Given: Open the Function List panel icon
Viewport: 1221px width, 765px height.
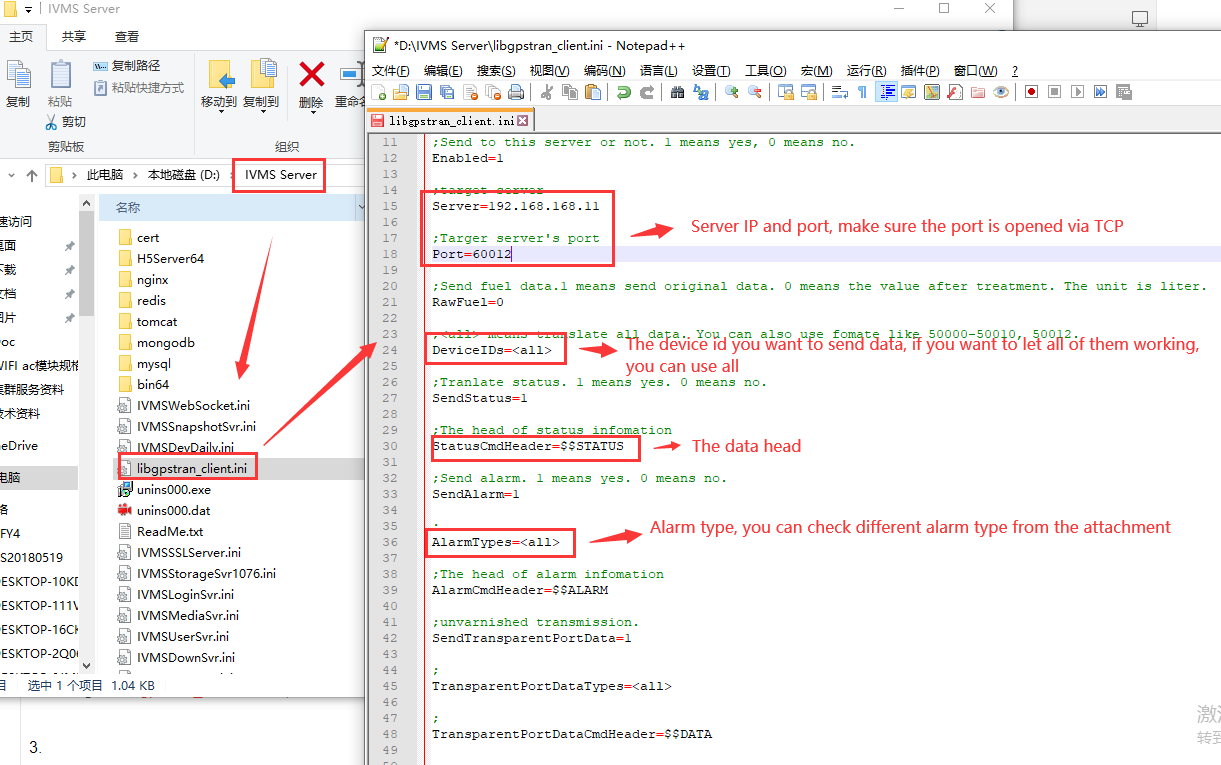Looking at the screenshot, I should point(954,92).
